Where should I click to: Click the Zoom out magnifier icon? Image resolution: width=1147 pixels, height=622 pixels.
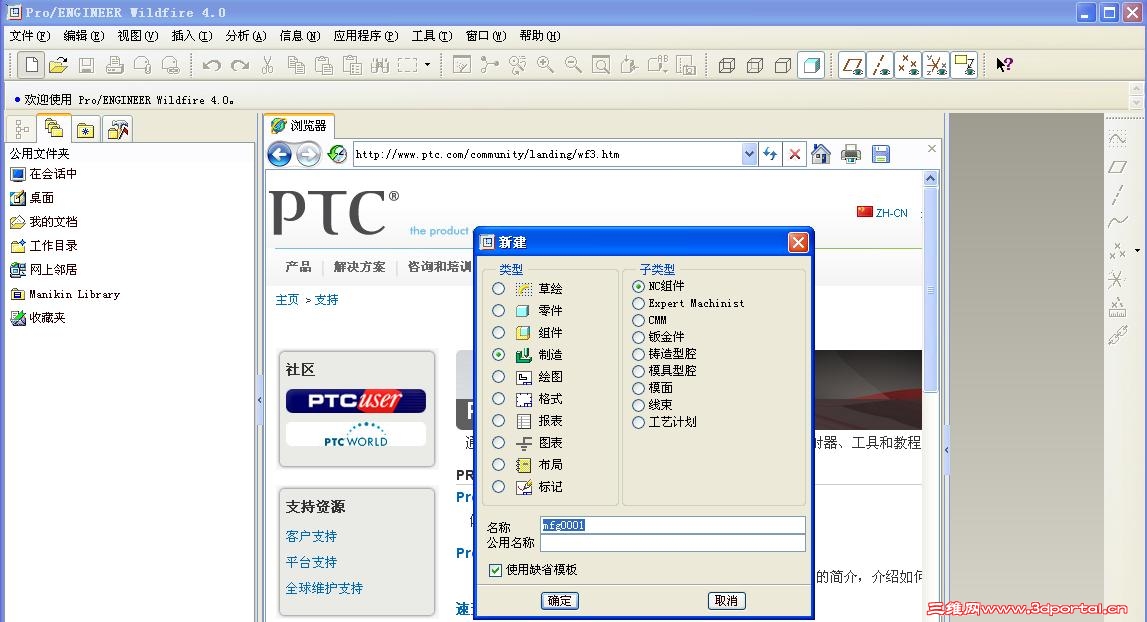(x=573, y=65)
